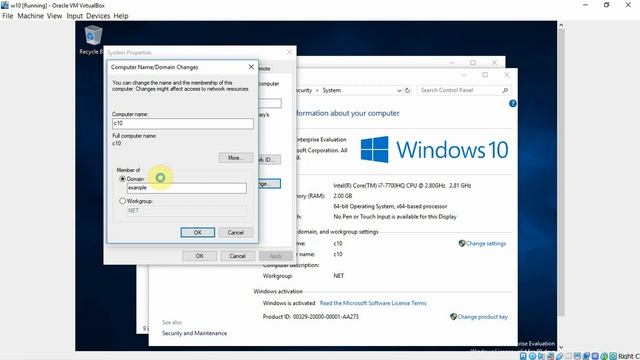This screenshot has width=640, height=360.
Task: Click 'No Pen or Touch Input' text
Action: [x=395, y=217]
